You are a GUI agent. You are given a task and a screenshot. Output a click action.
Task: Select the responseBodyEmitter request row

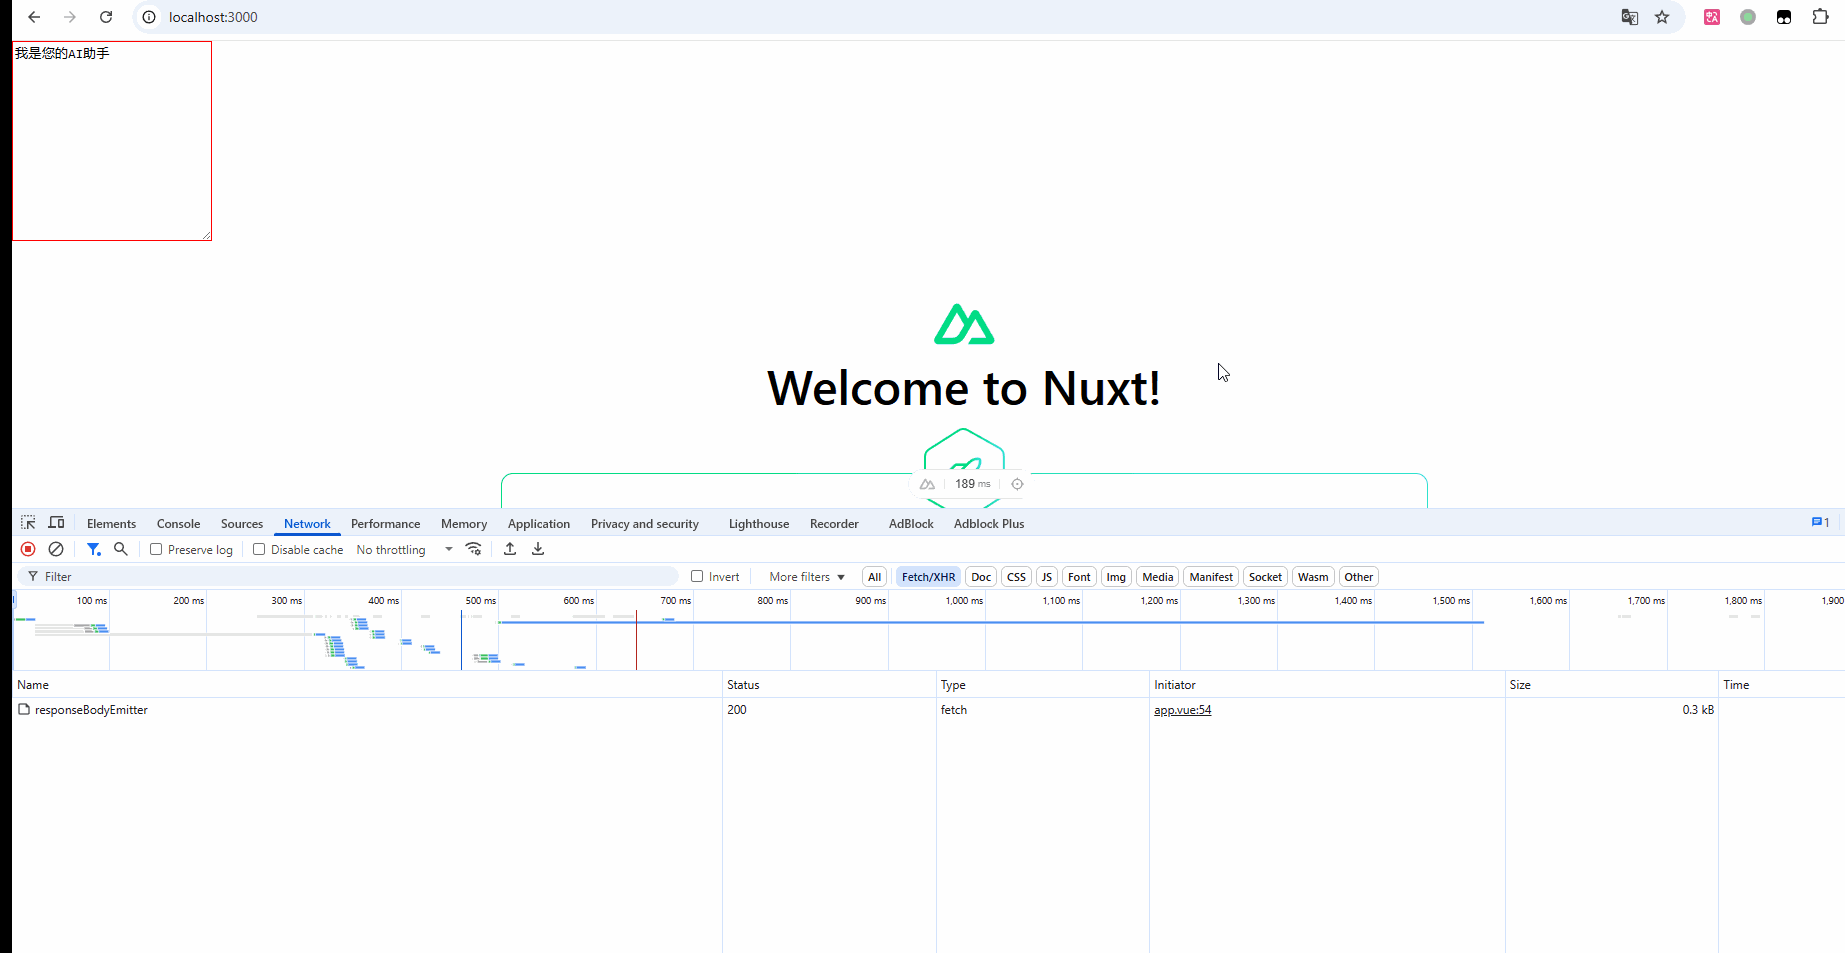click(x=928, y=710)
